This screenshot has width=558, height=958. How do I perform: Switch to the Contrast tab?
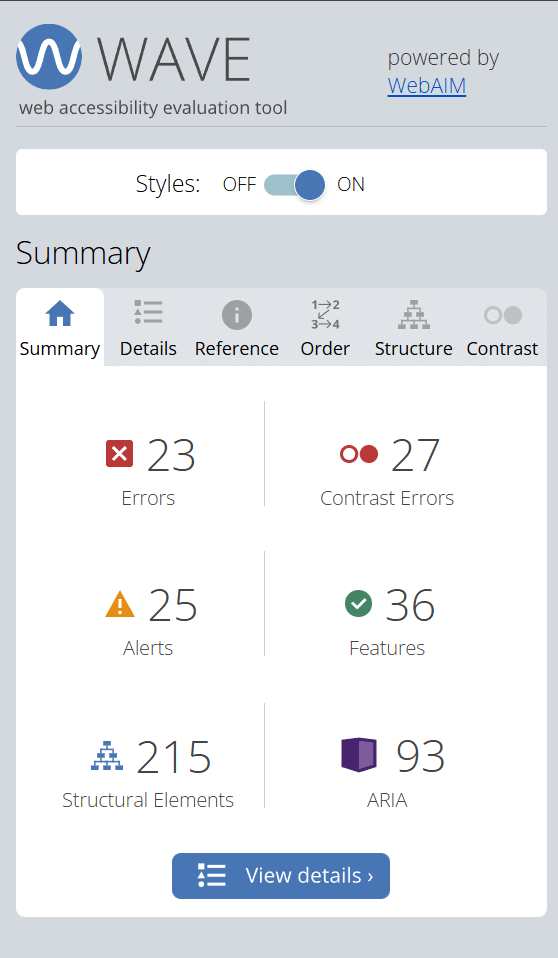click(502, 327)
